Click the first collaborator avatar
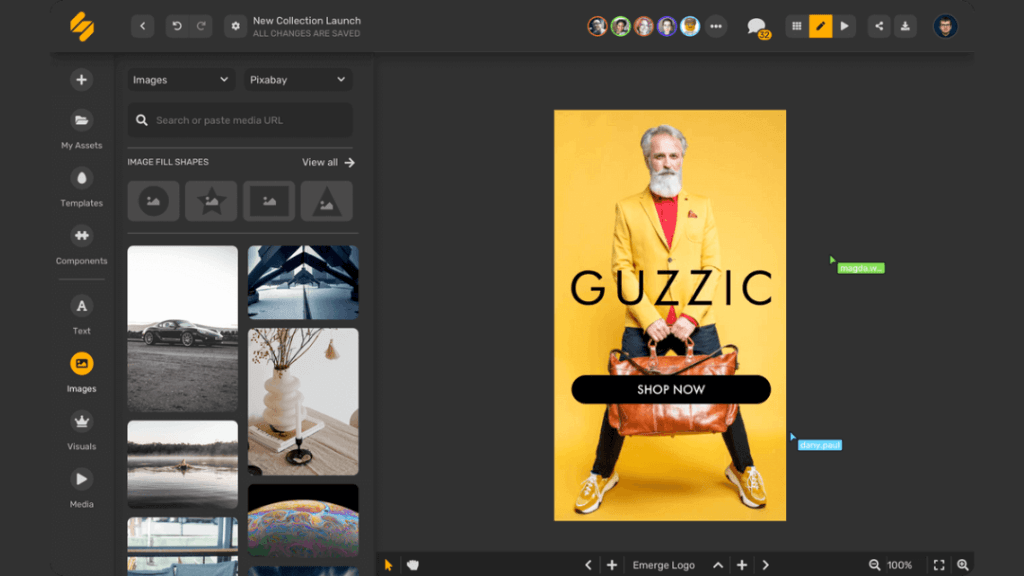 [597, 26]
